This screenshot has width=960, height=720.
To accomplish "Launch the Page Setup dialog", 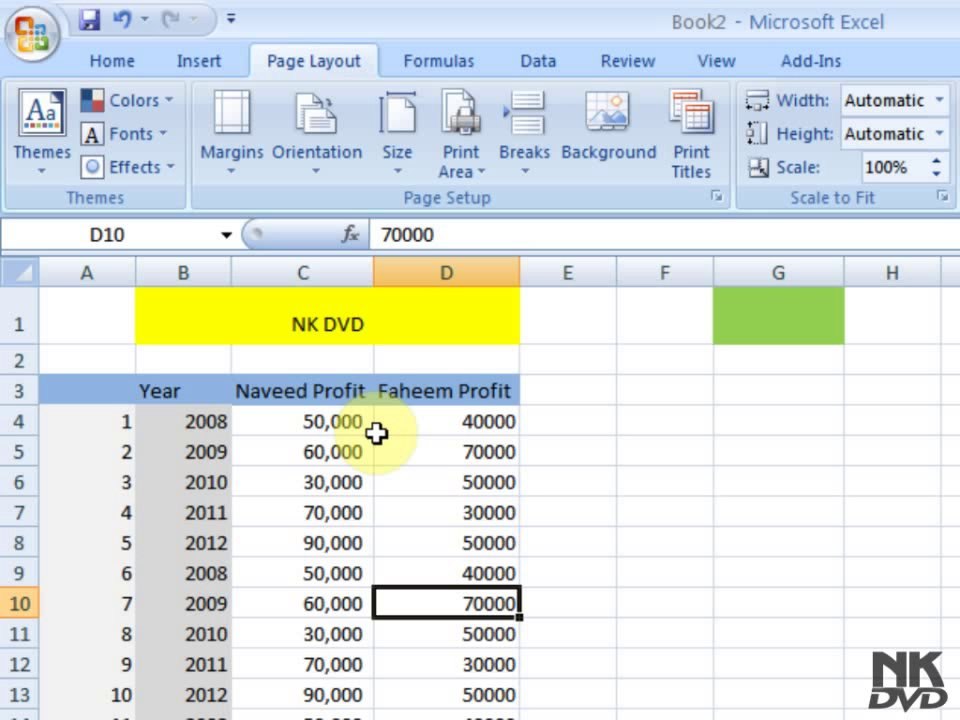I will point(716,197).
